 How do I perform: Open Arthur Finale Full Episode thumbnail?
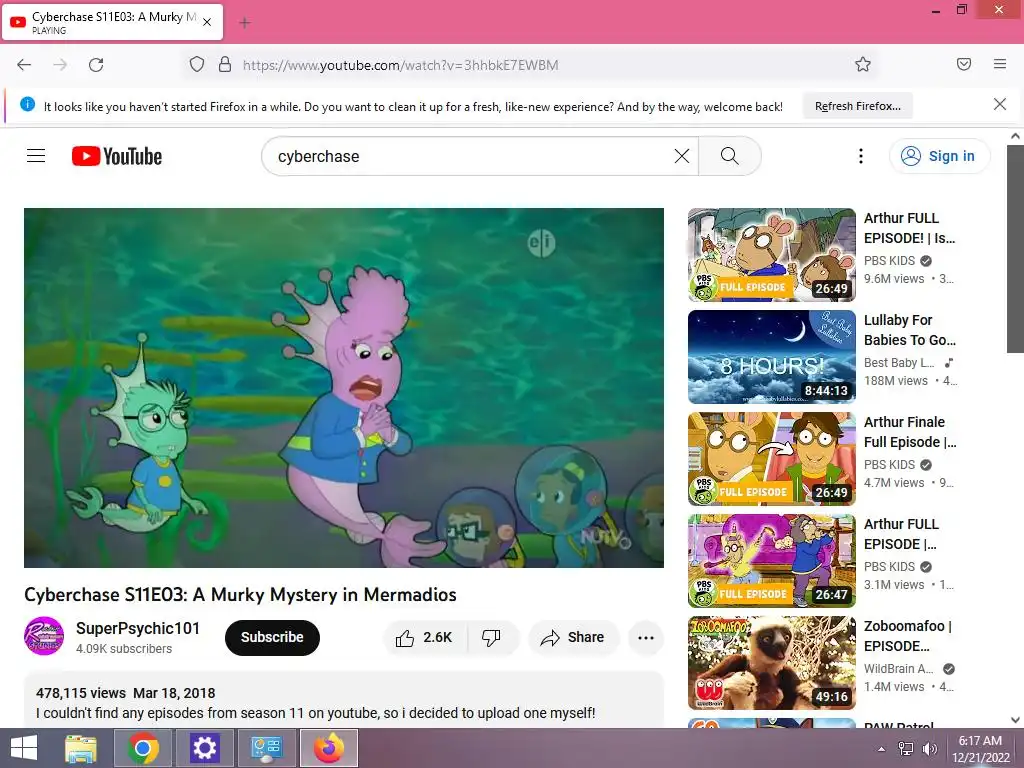[x=771, y=458]
